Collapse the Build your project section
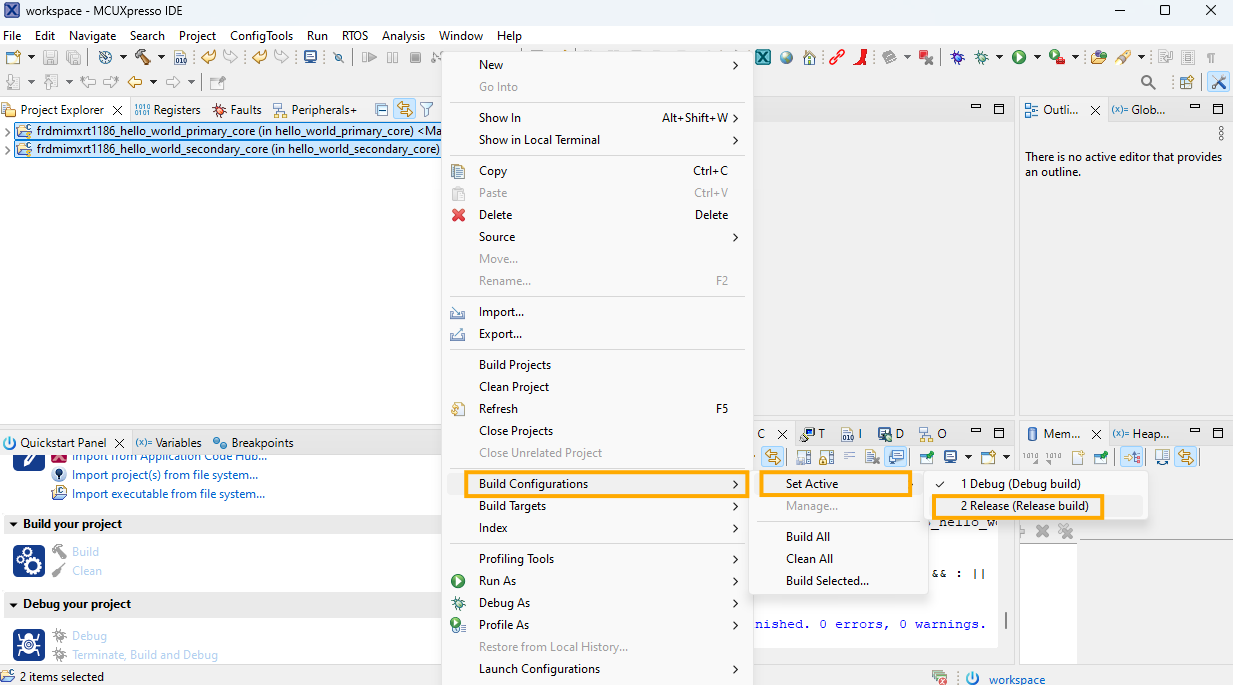Viewport: 1233px width, 685px height. [x=12, y=525]
